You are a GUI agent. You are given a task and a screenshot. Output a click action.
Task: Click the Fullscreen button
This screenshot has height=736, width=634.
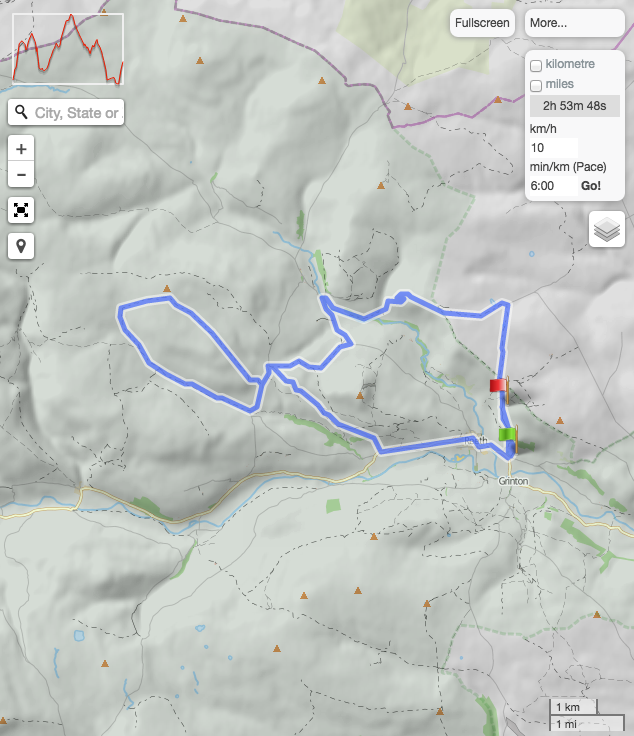482,23
